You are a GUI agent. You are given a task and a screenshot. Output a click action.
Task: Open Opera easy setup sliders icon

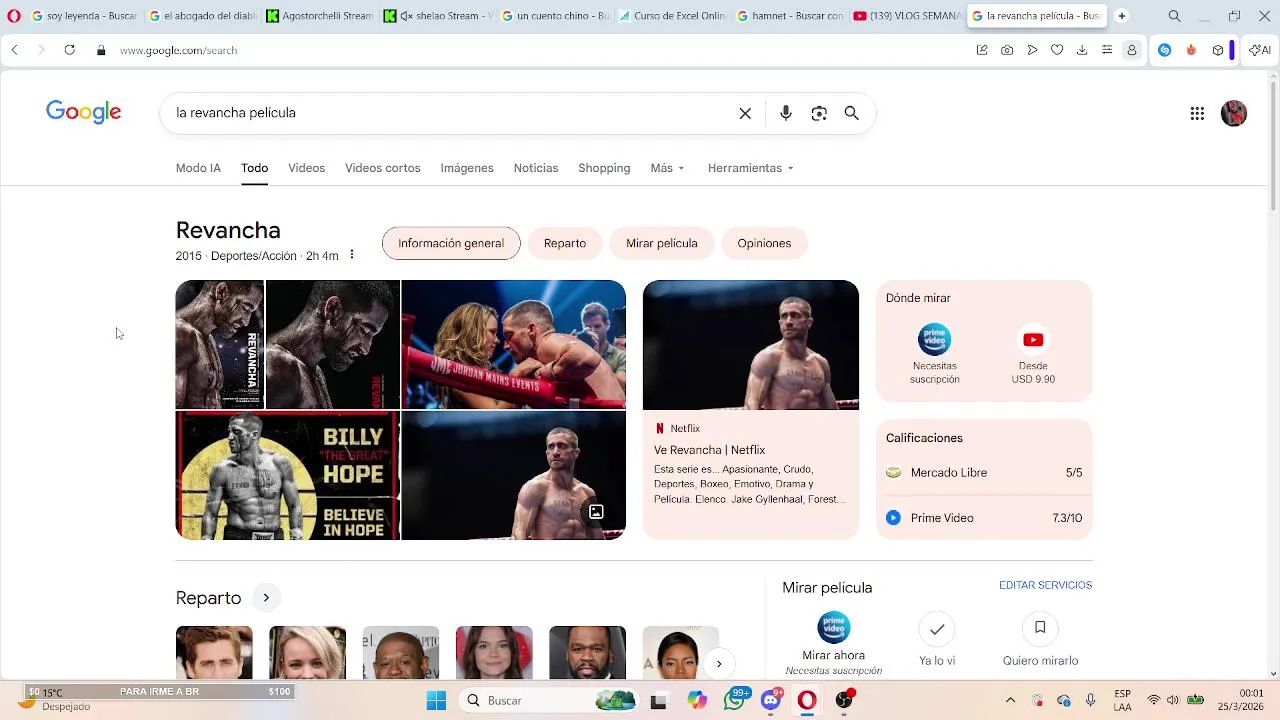(1107, 50)
